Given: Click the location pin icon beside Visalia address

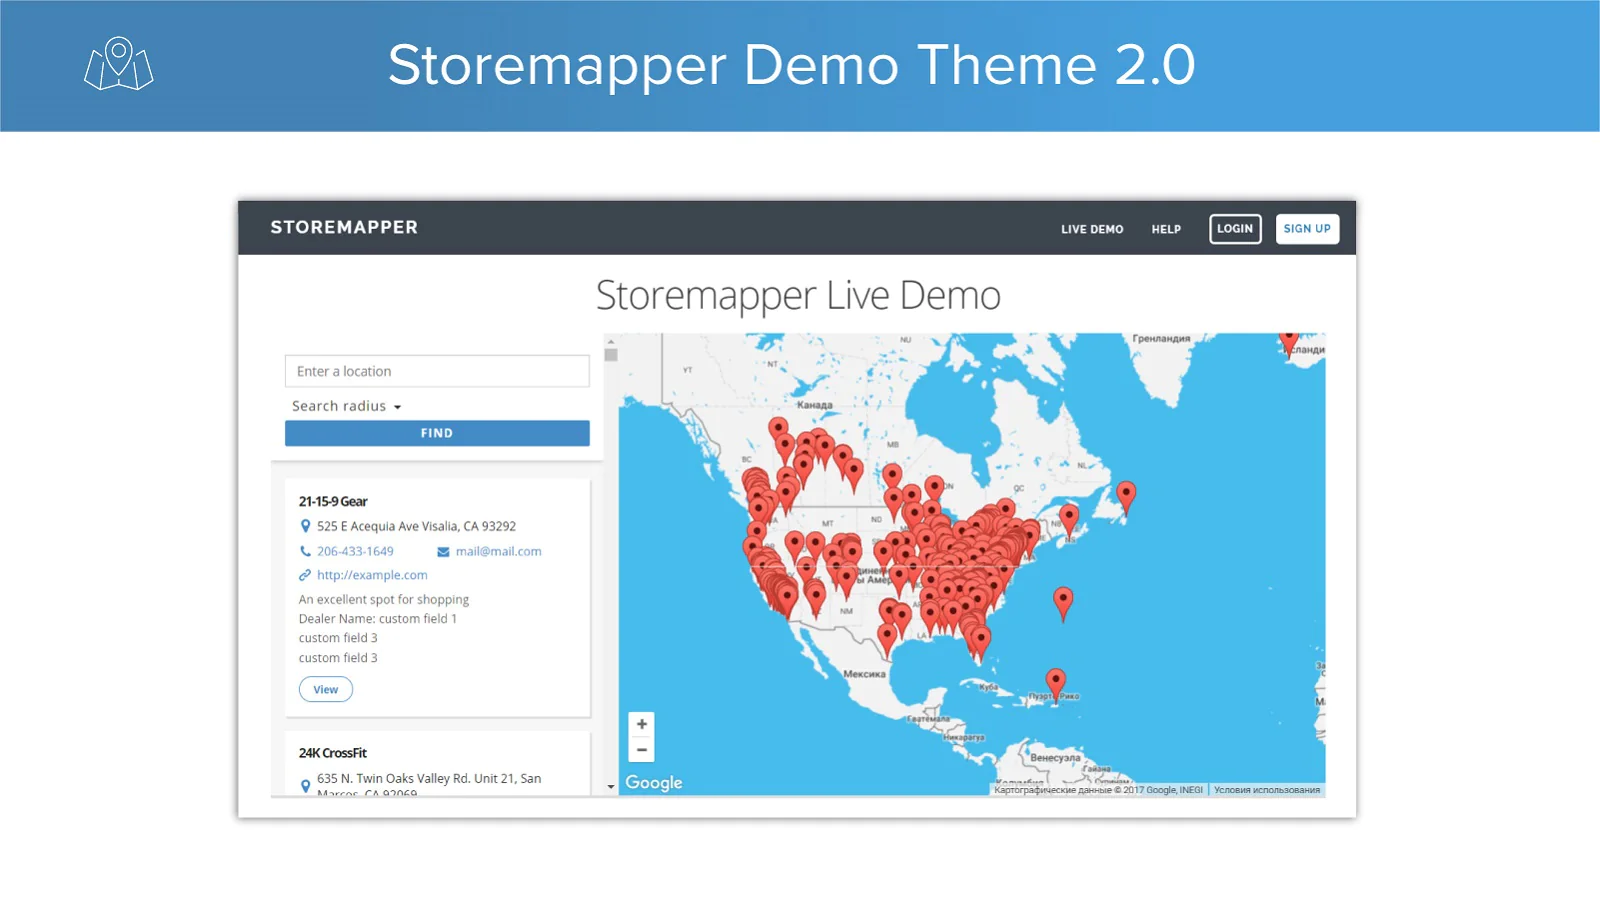Looking at the screenshot, I should [x=305, y=526].
